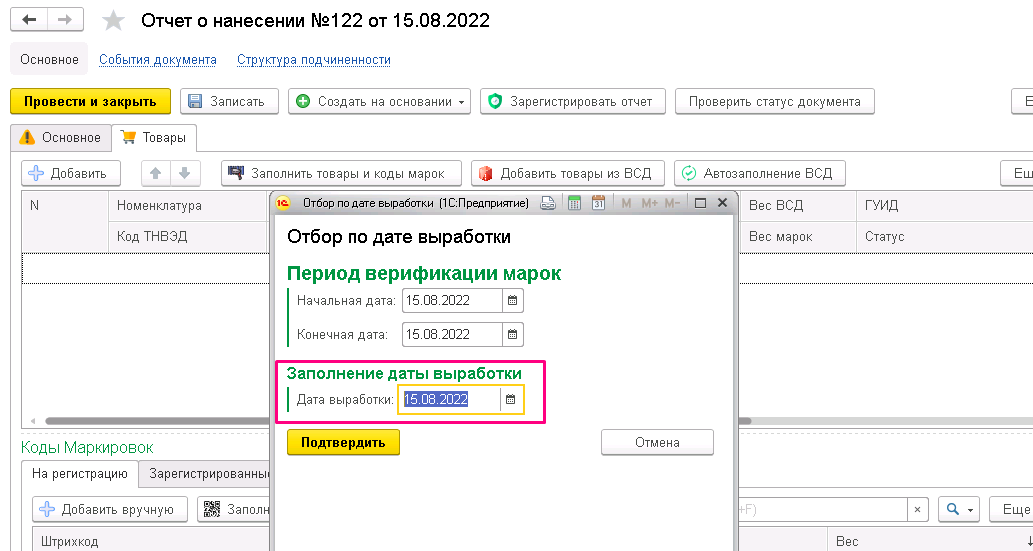Open the События документа link
This screenshot has width=1033, height=551.
pos(157,60)
